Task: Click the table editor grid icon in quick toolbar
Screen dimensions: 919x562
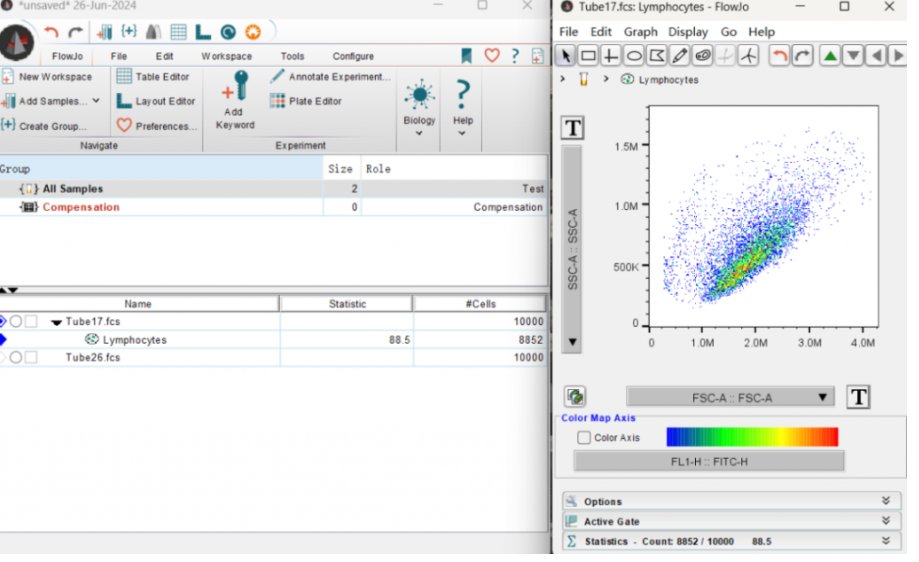Action: click(178, 32)
